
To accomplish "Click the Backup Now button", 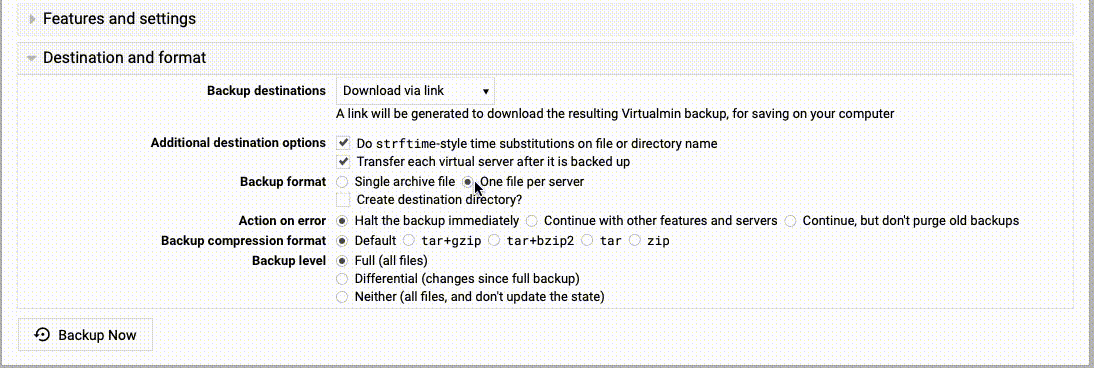I will [85, 335].
